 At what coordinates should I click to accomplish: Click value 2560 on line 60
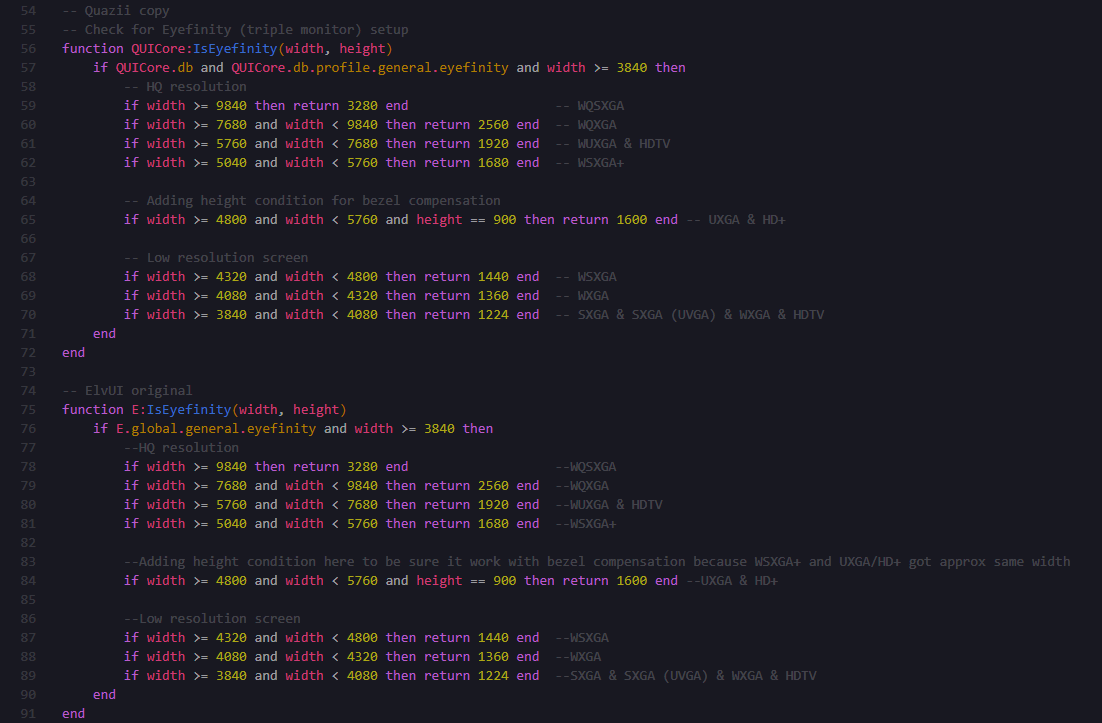pos(493,124)
